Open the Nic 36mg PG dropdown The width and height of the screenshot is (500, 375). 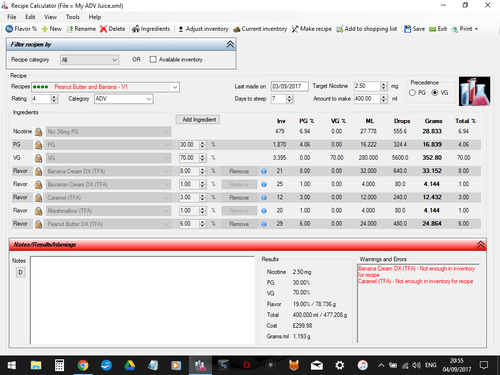click(x=108, y=132)
